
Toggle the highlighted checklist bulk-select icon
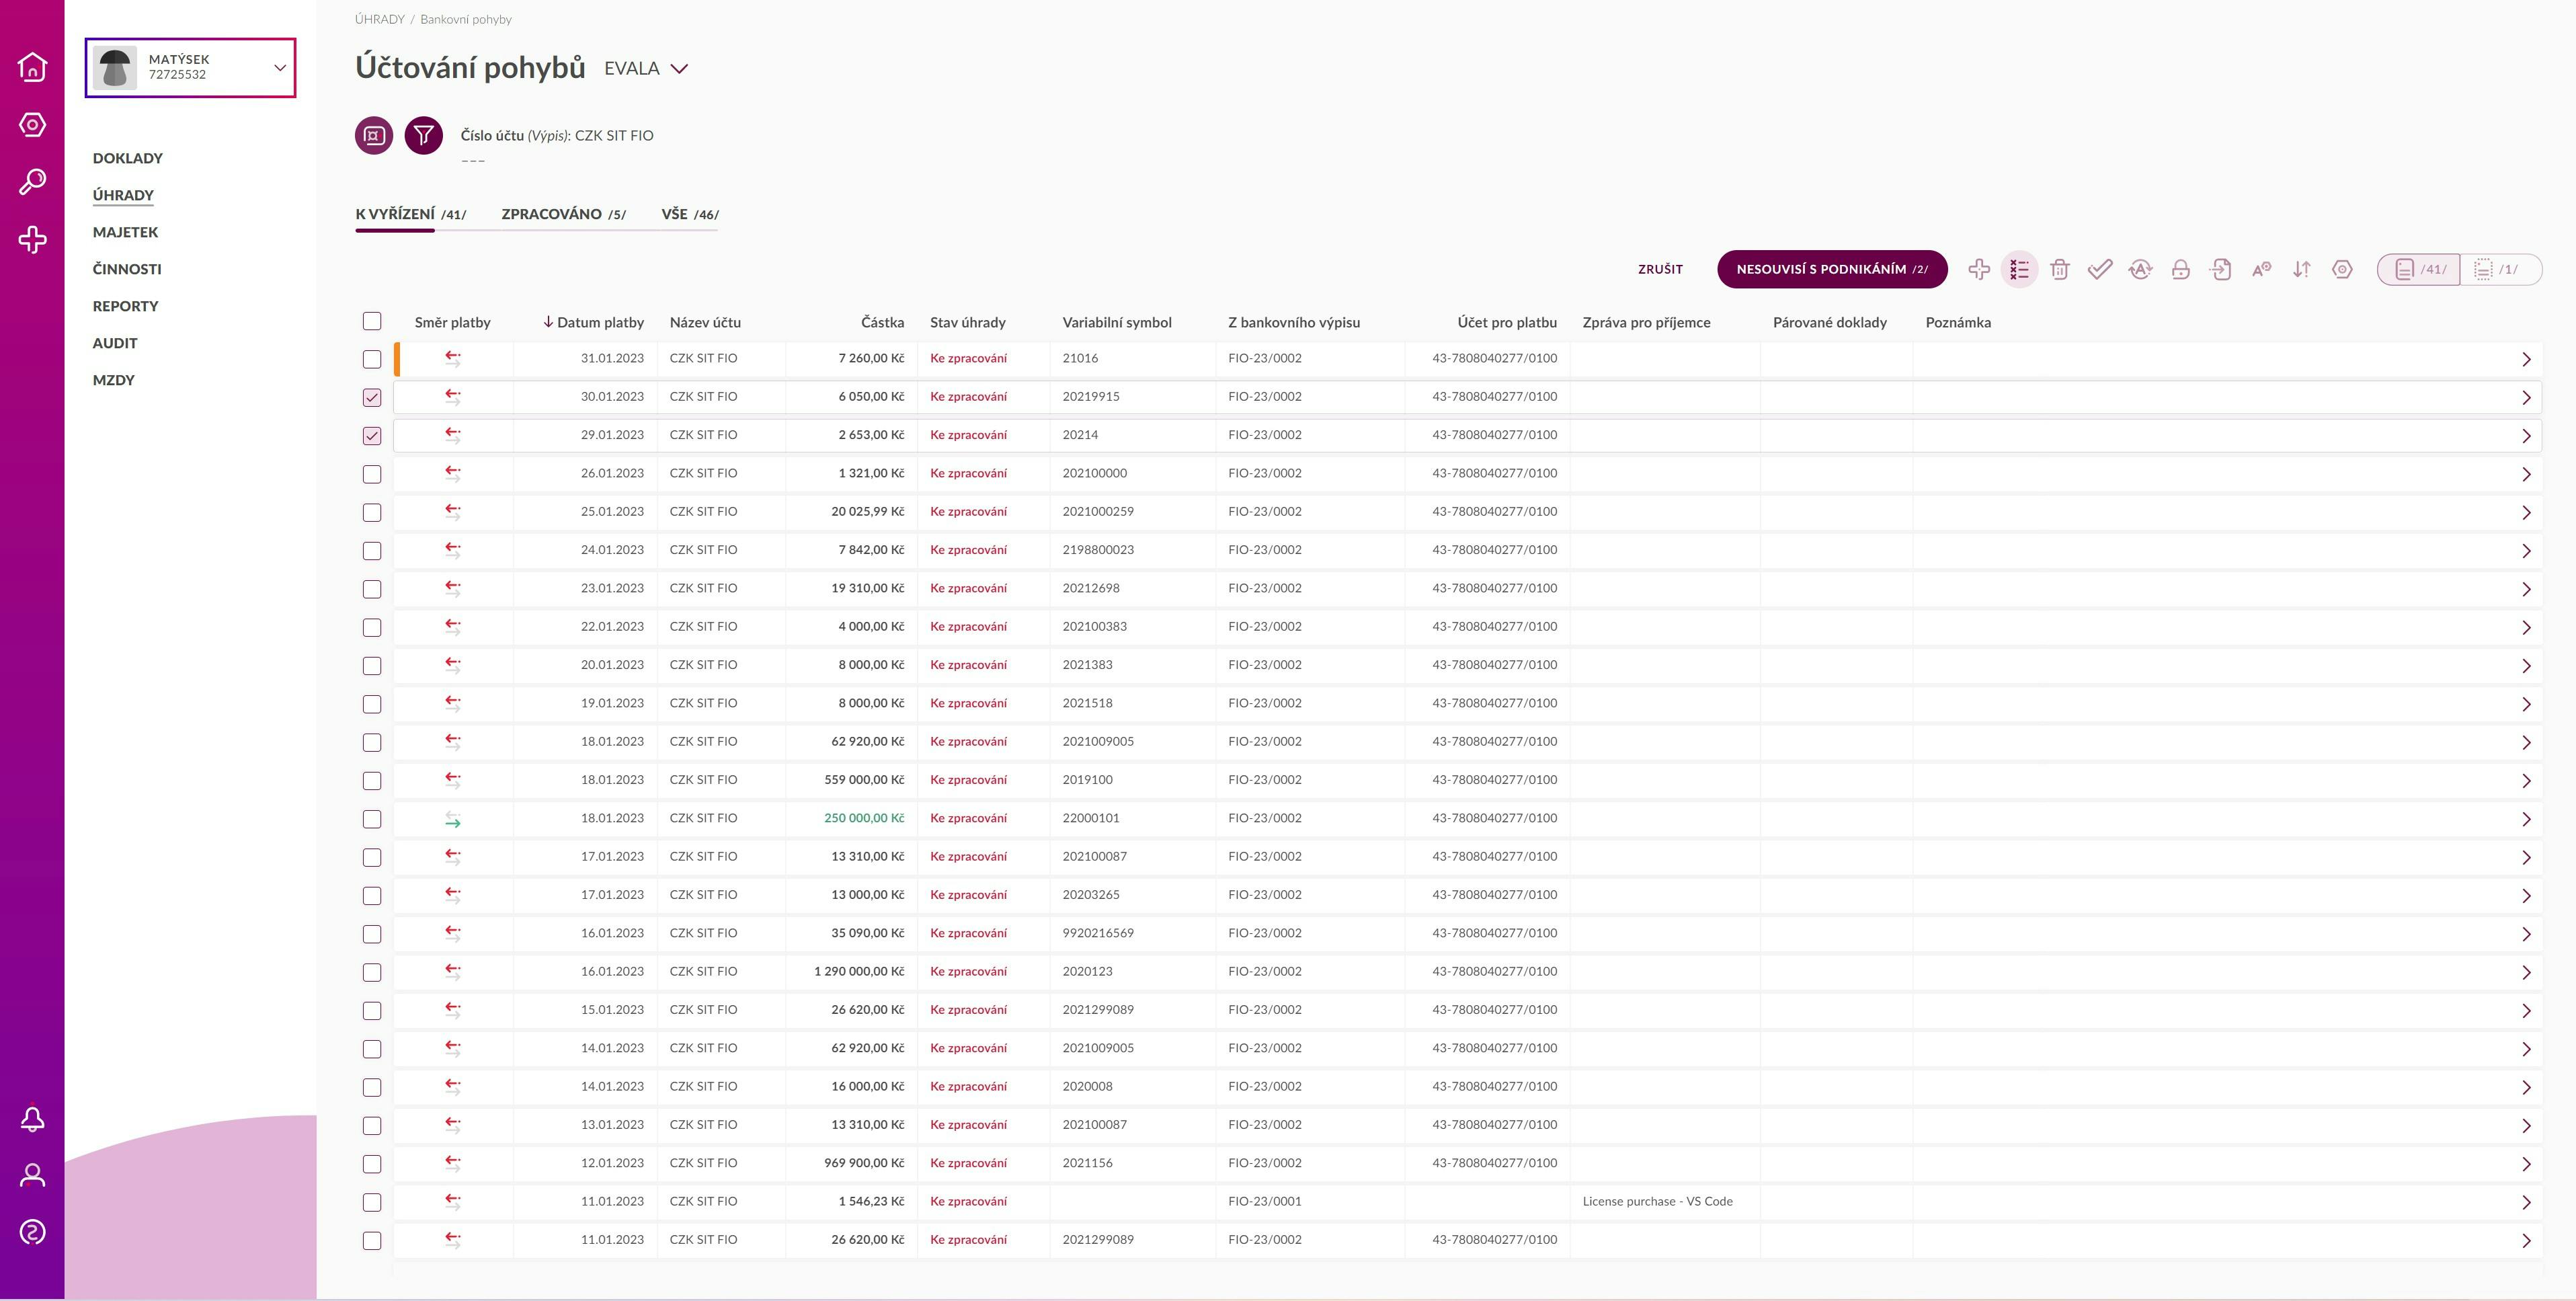(2019, 269)
